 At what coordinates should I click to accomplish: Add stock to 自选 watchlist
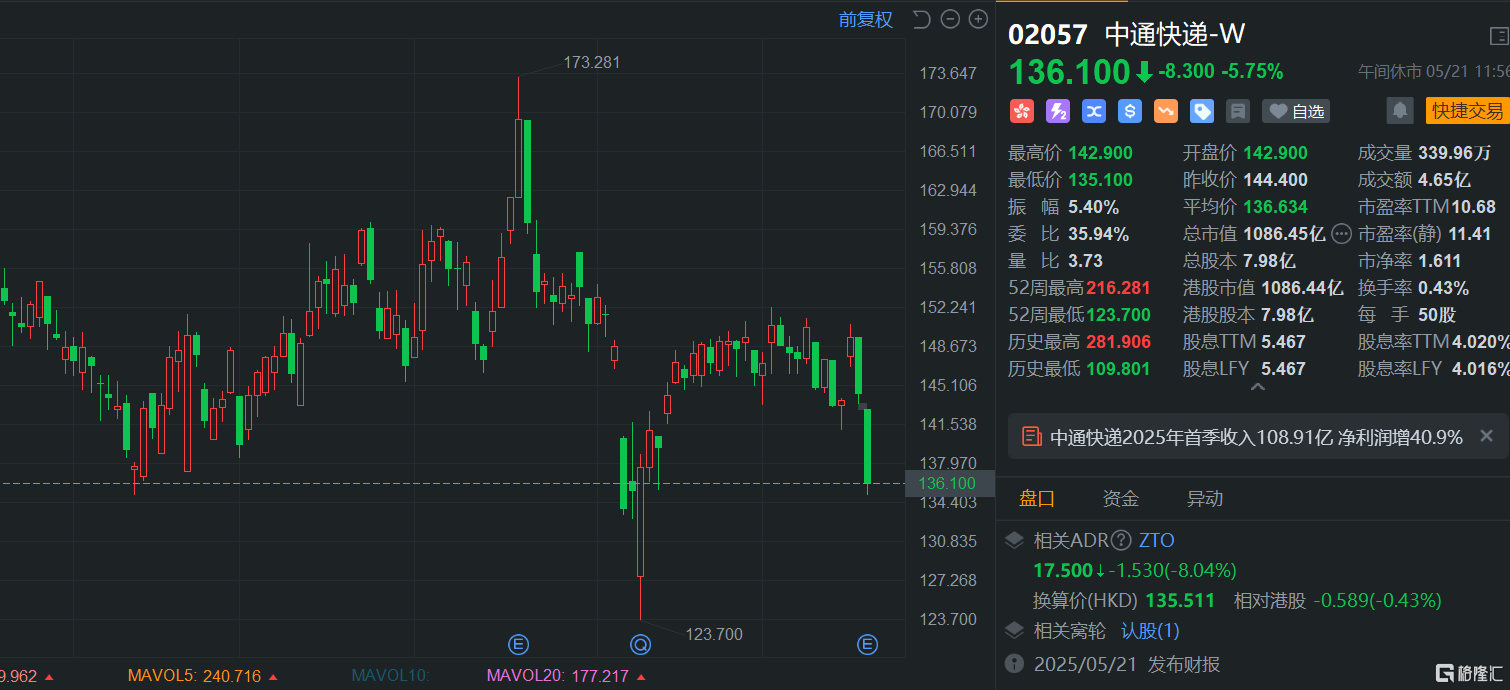pos(1296,111)
